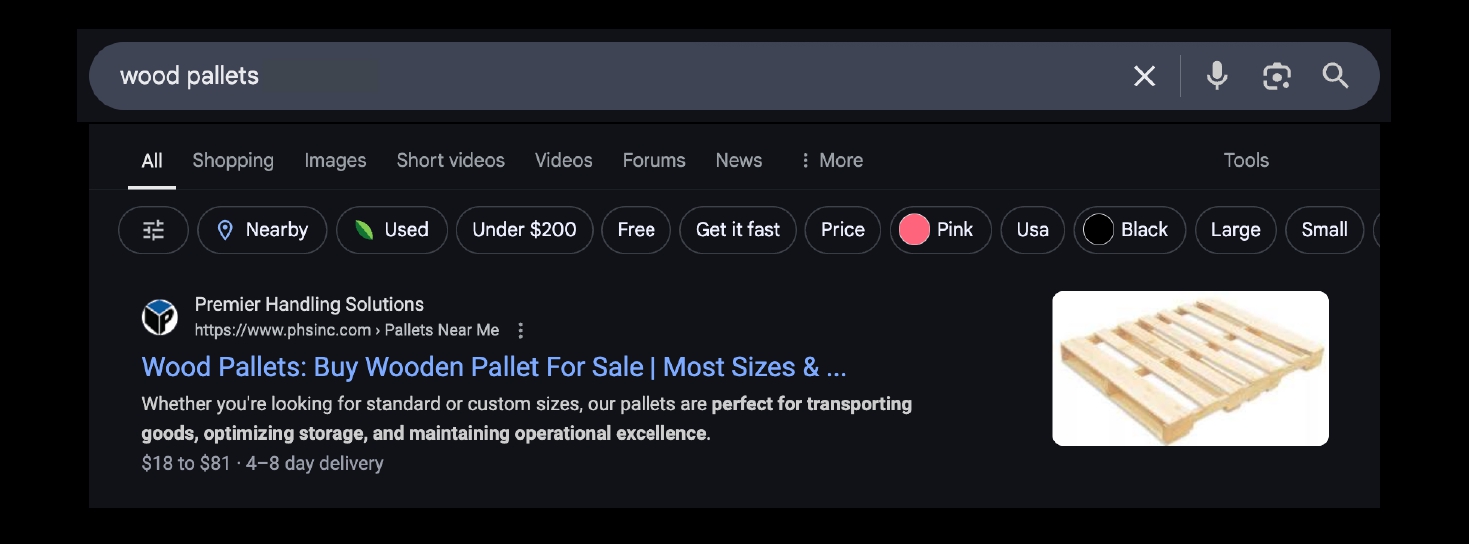Viewport: 1469px width, 544px height.
Task: Switch to the Images tab
Action: tap(335, 160)
